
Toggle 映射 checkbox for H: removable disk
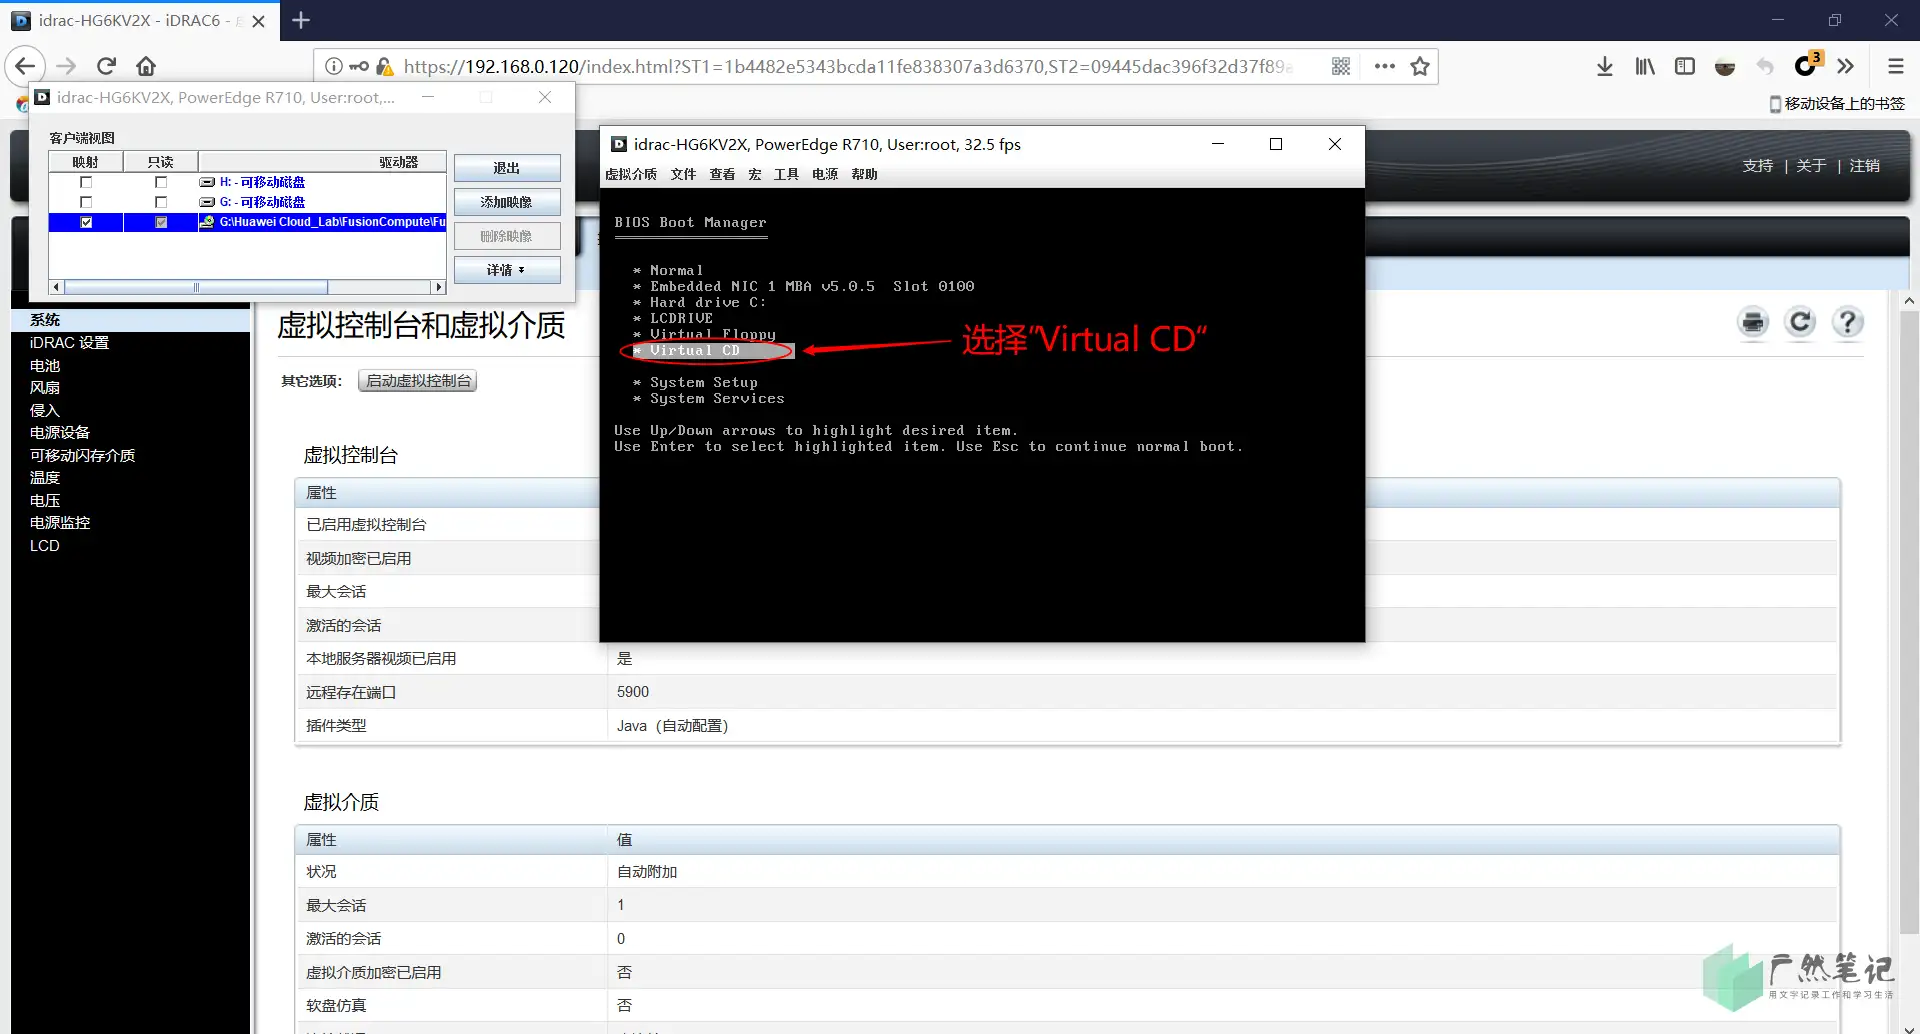(x=86, y=182)
